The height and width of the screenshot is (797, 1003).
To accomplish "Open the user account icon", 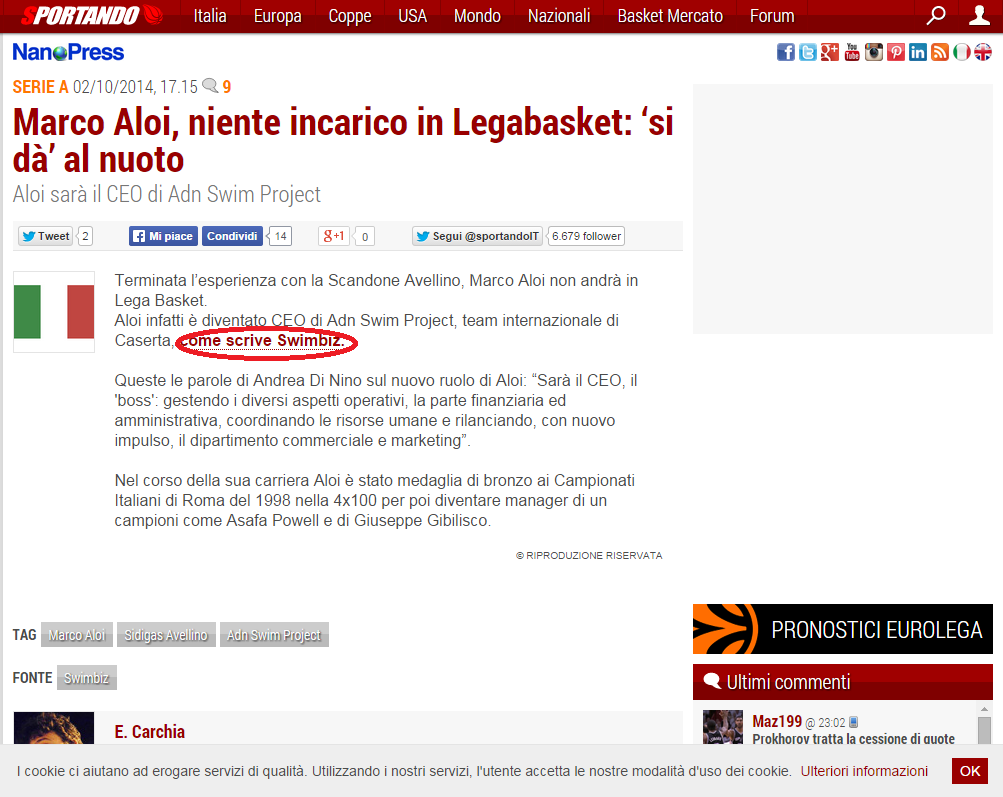I will [x=979, y=15].
